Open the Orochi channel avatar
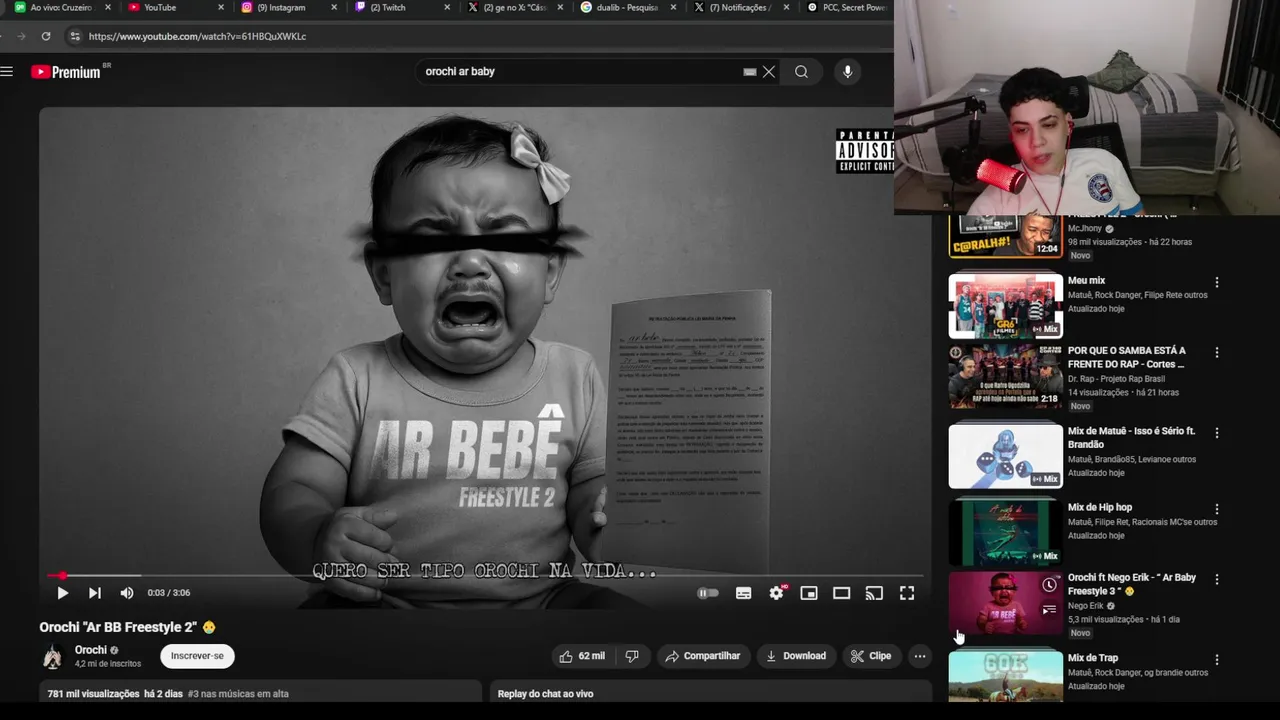 coord(52,657)
